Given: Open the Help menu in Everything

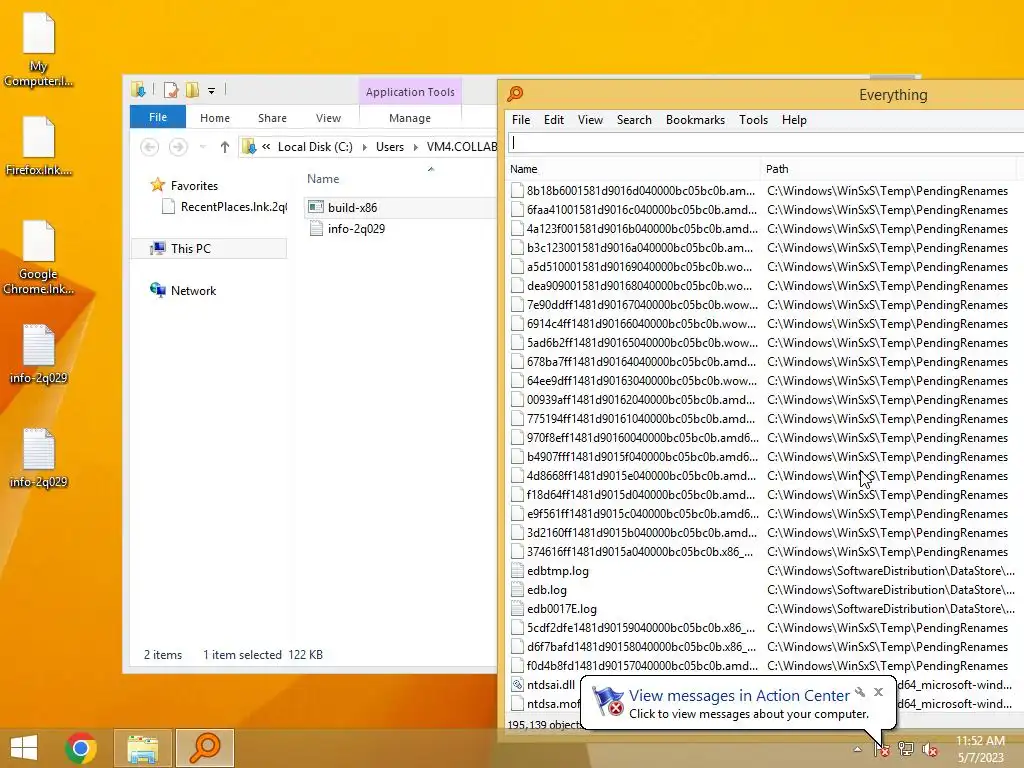Looking at the screenshot, I should (x=794, y=120).
